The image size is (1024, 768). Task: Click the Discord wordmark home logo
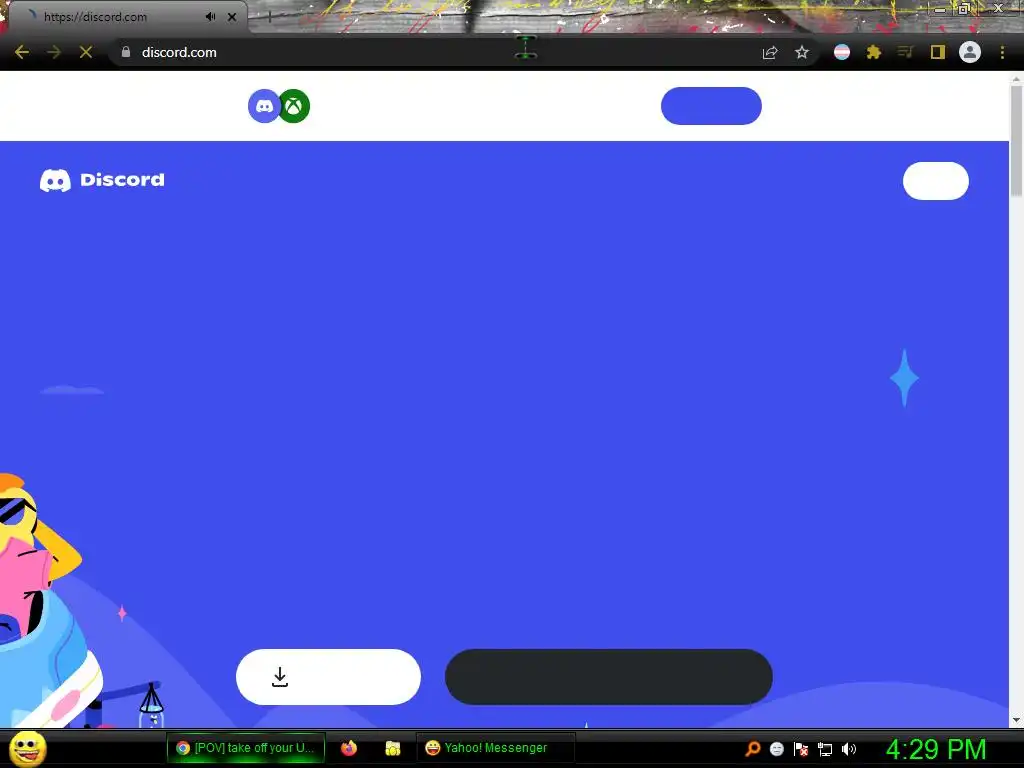click(102, 180)
